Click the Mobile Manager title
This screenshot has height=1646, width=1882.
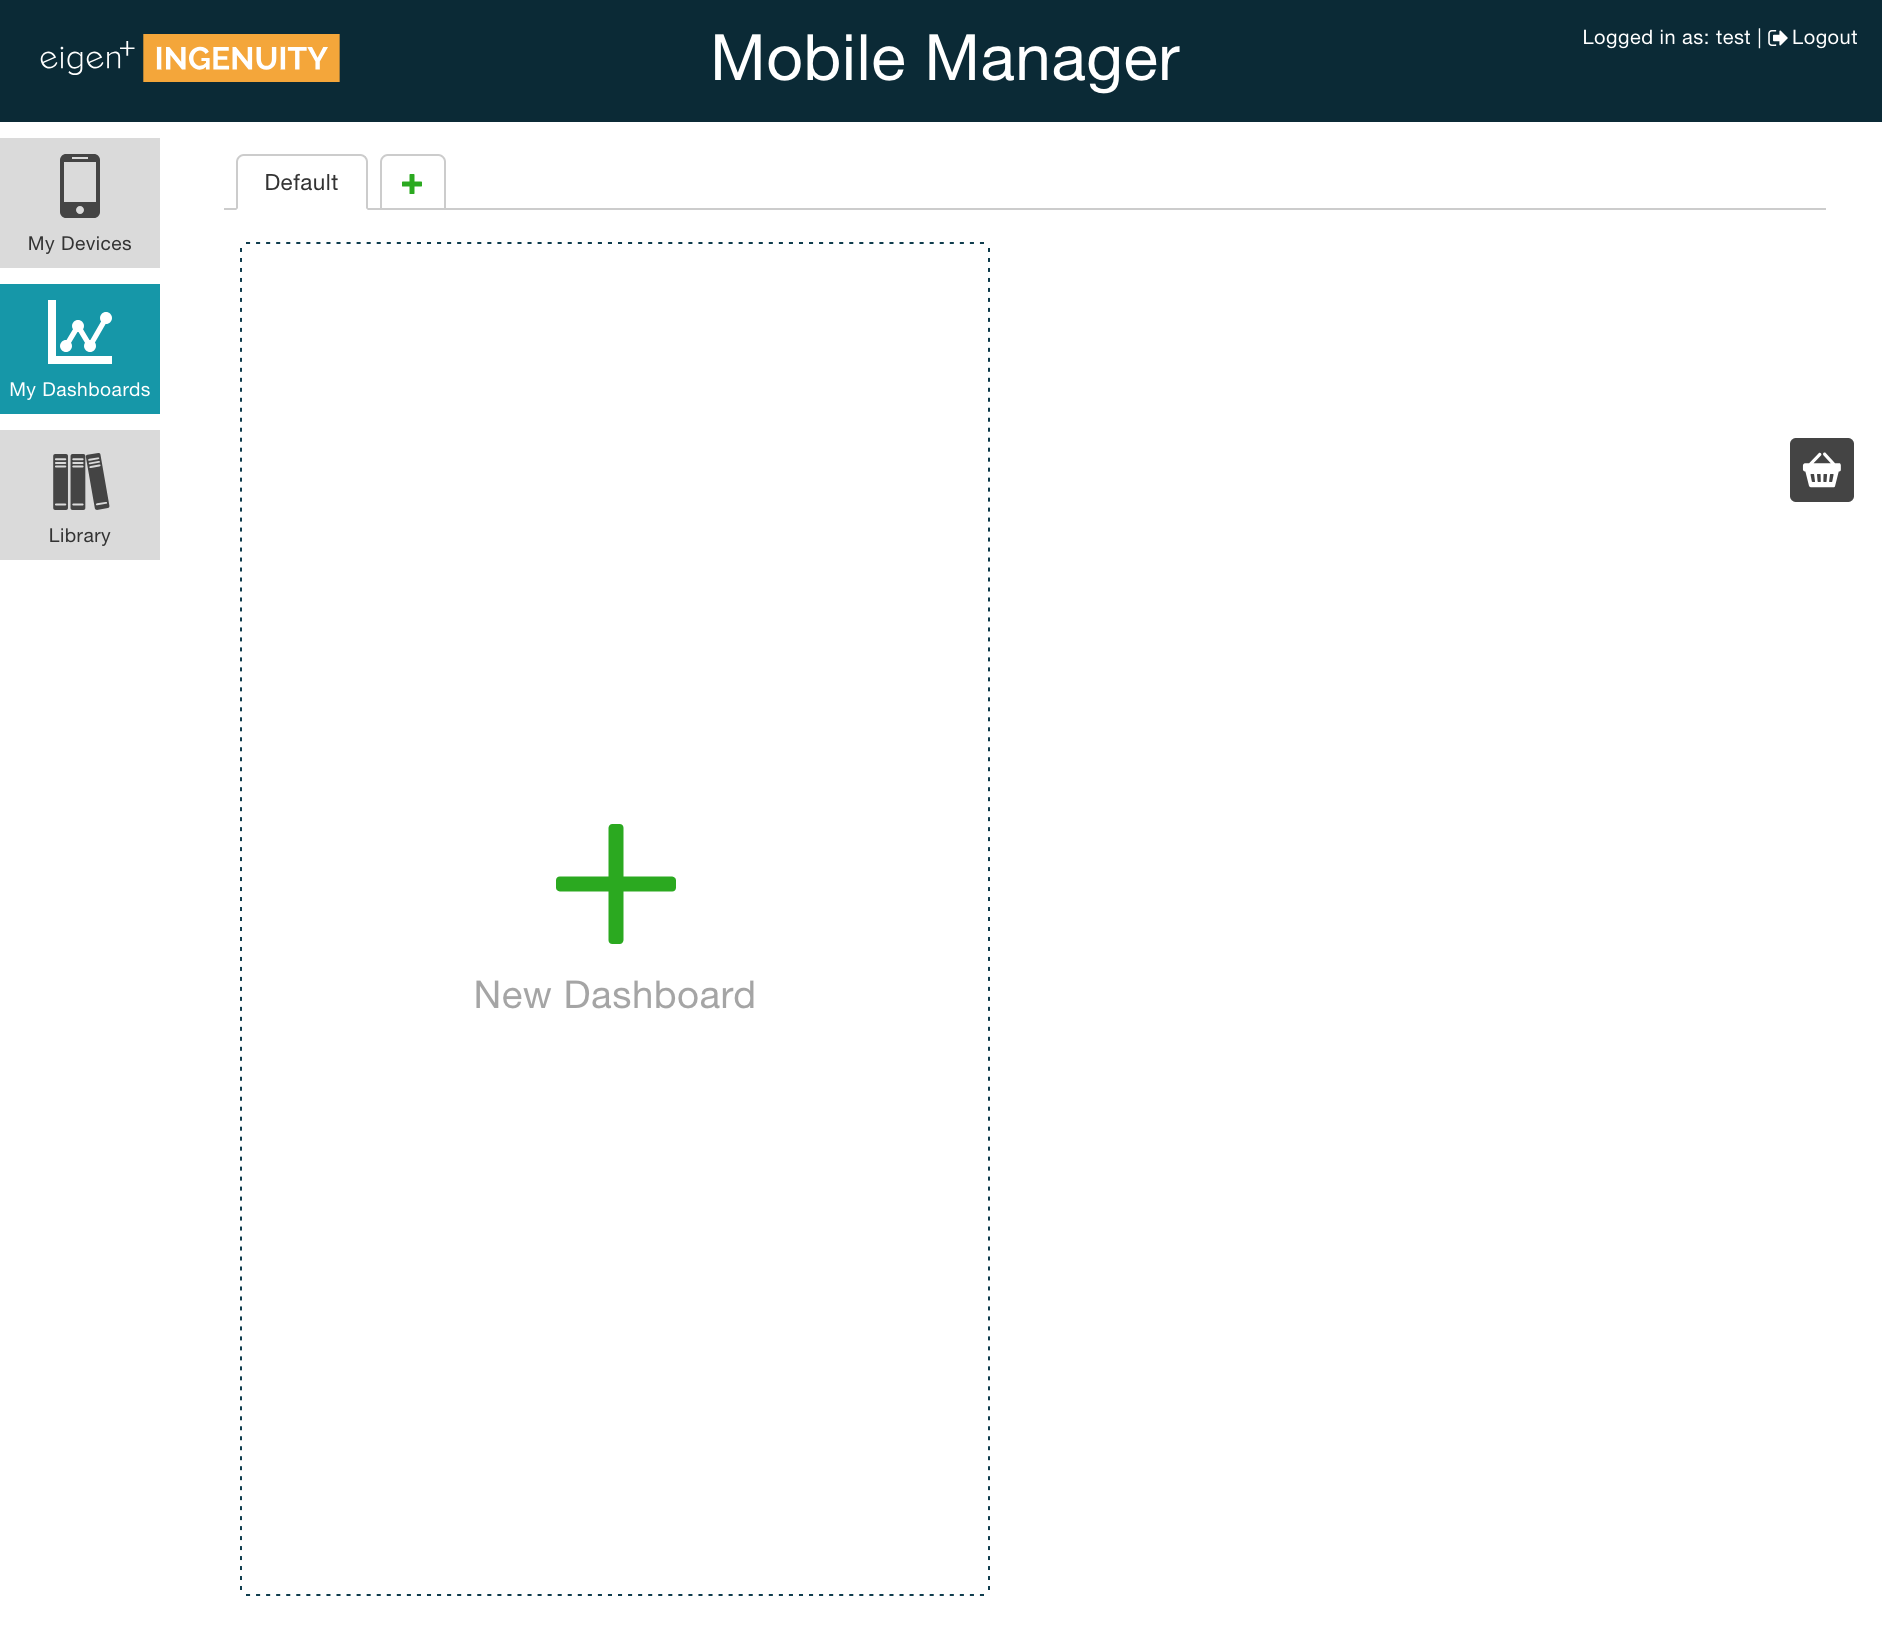945,59
